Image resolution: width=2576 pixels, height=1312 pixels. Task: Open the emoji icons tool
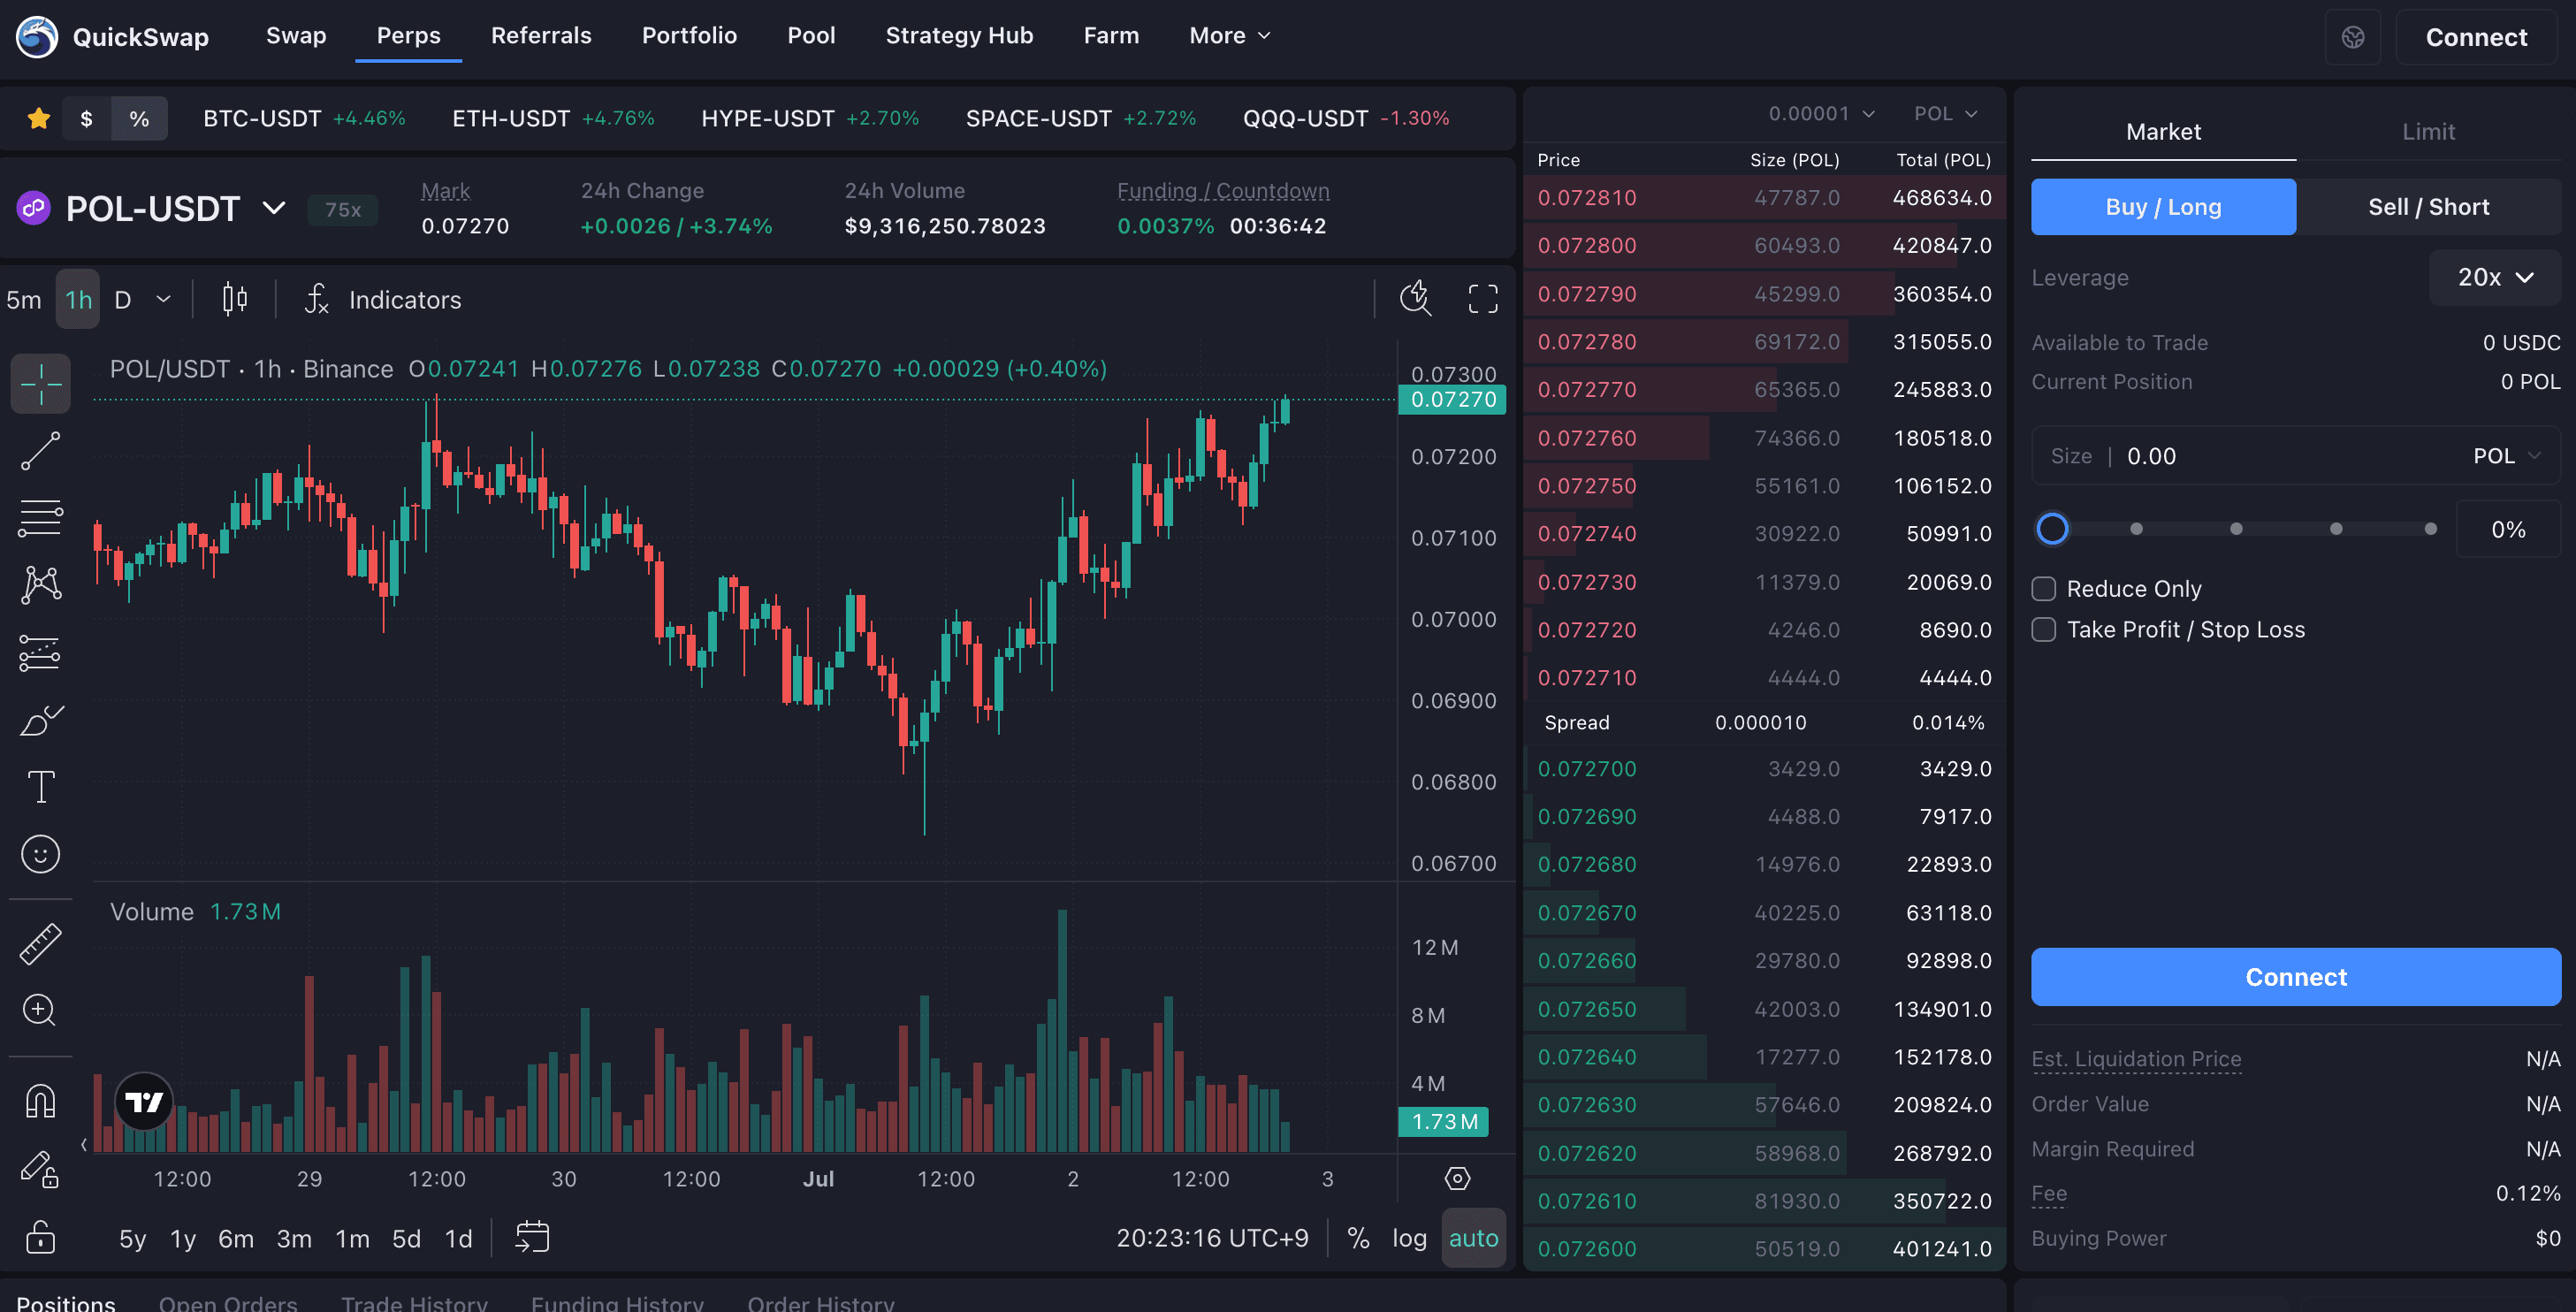click(x=41, y=855)
